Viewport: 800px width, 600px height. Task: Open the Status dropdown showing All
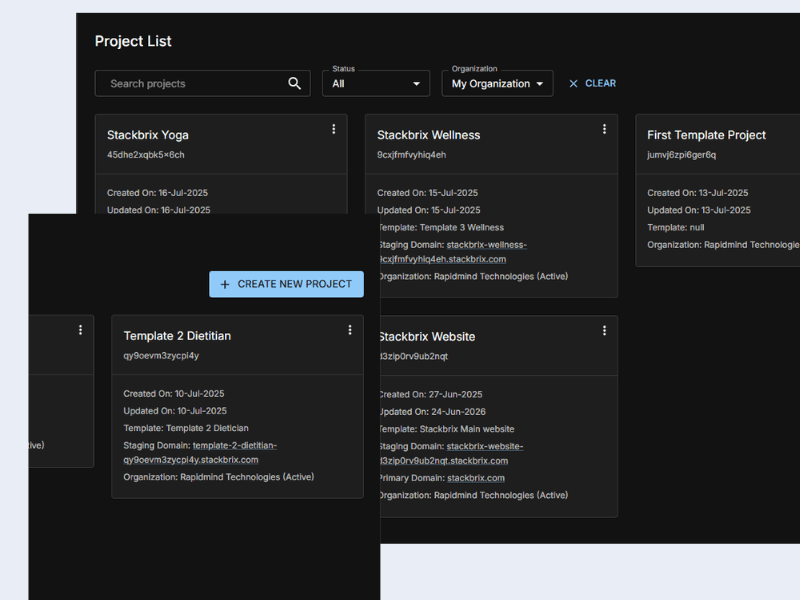pyautogui.click(x=376, y=84)
